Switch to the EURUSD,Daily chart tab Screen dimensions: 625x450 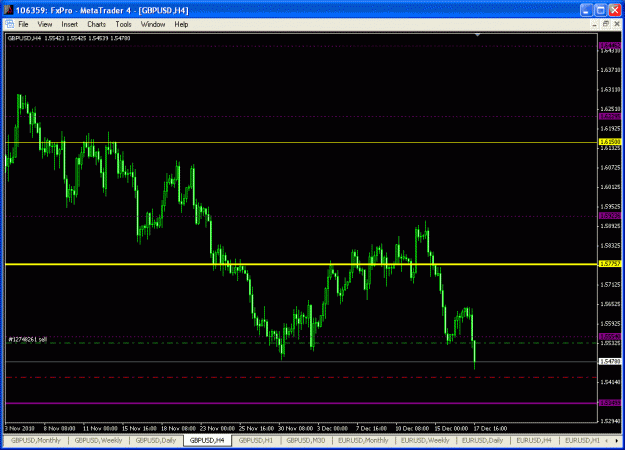(482, 440)
